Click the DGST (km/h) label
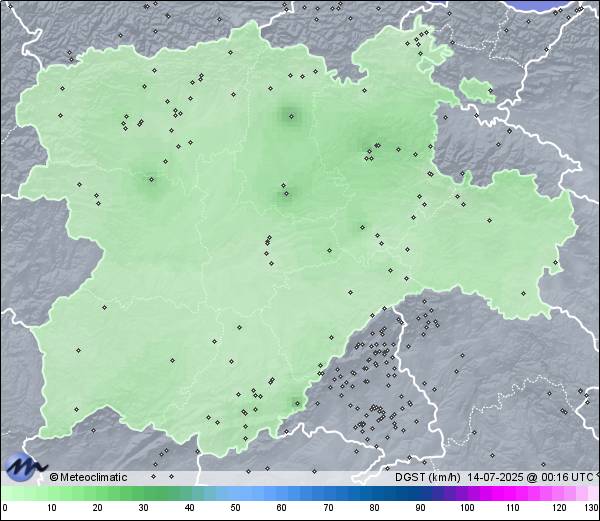Image resolution: width=600 pixels, height=521 pixels. (428, 477)
